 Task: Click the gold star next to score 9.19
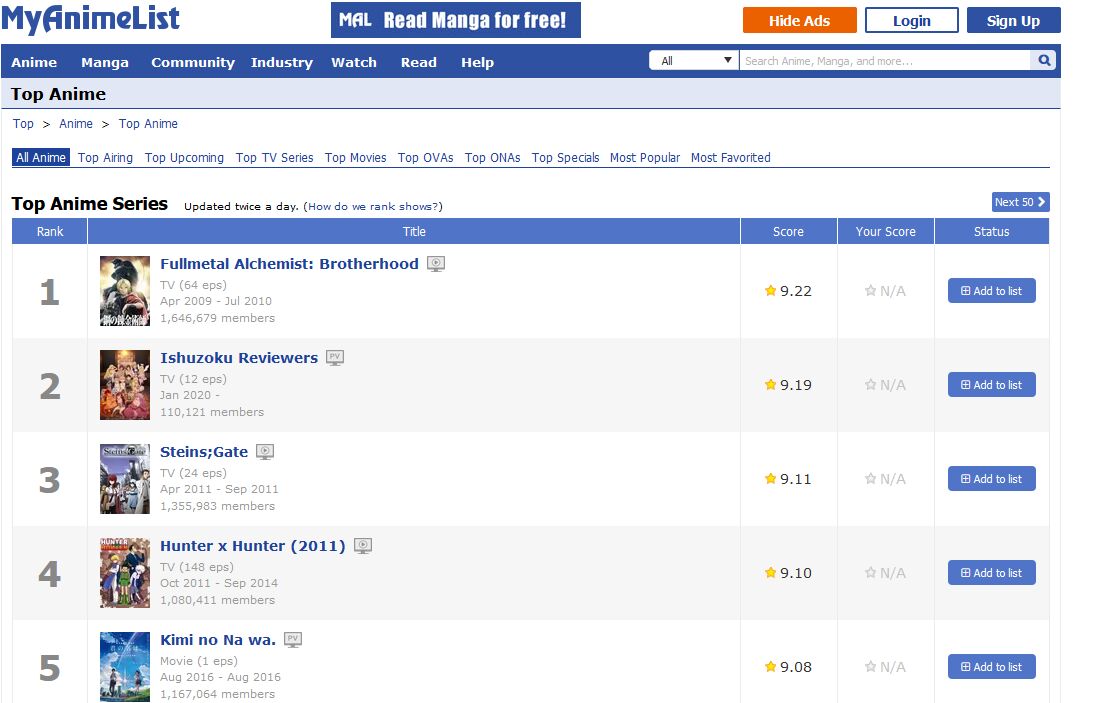770,385
